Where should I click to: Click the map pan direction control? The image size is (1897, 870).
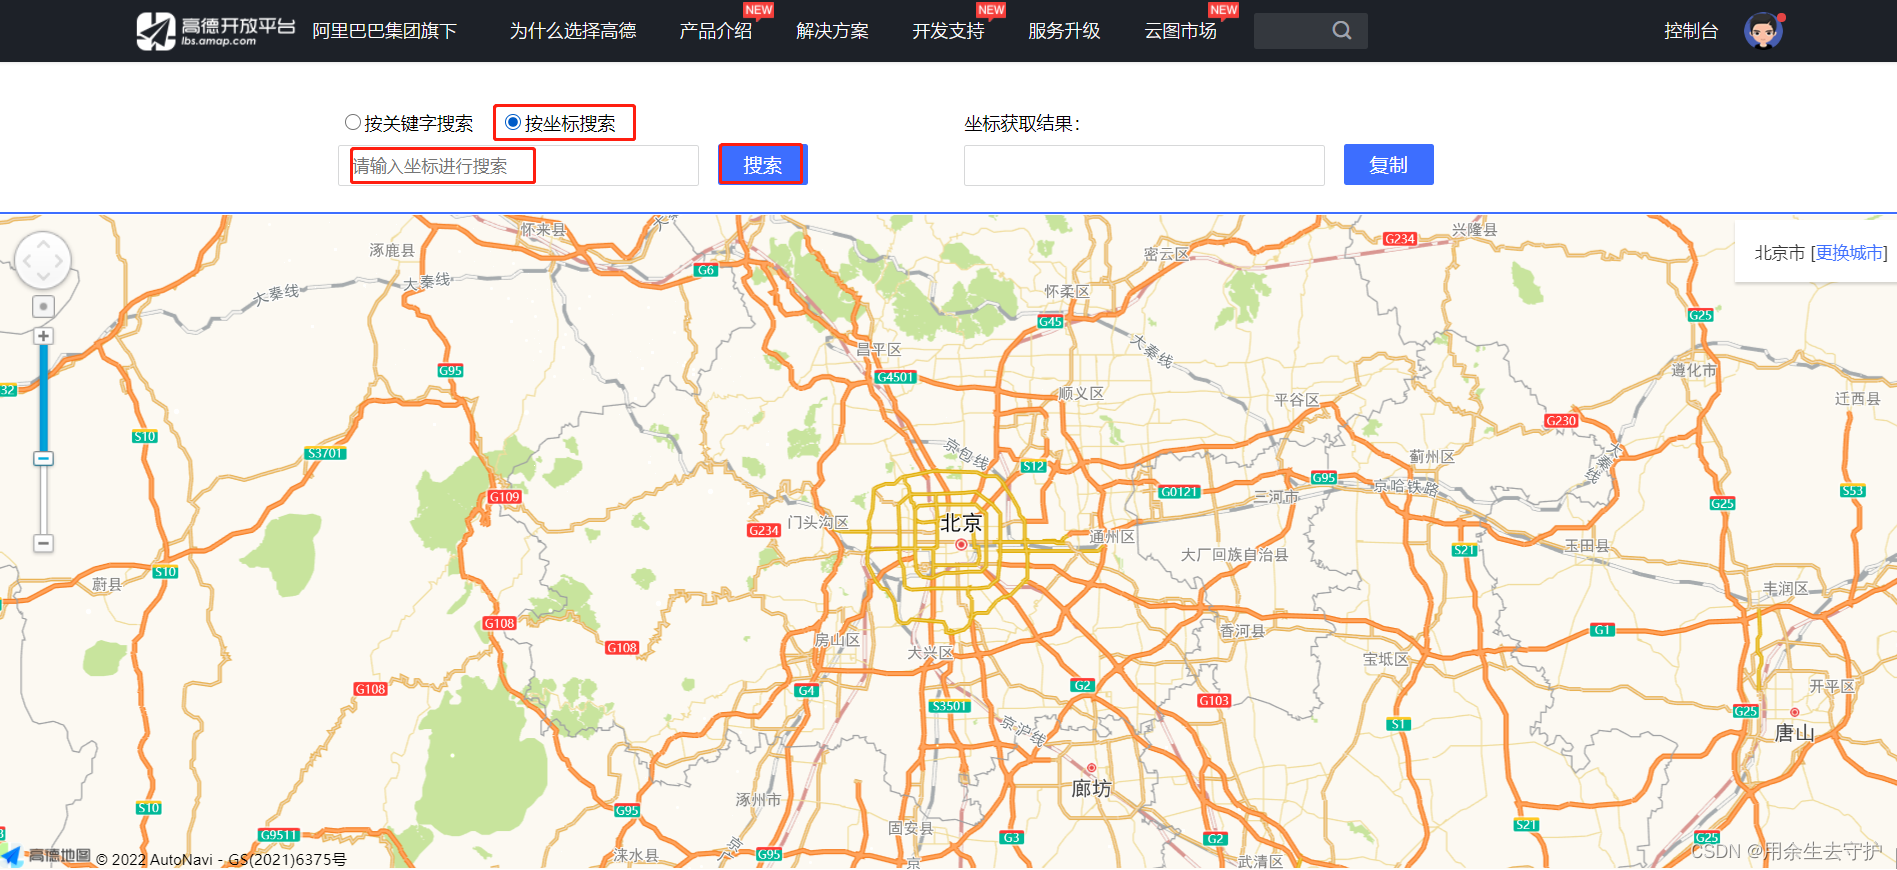(x=43, y=262)
